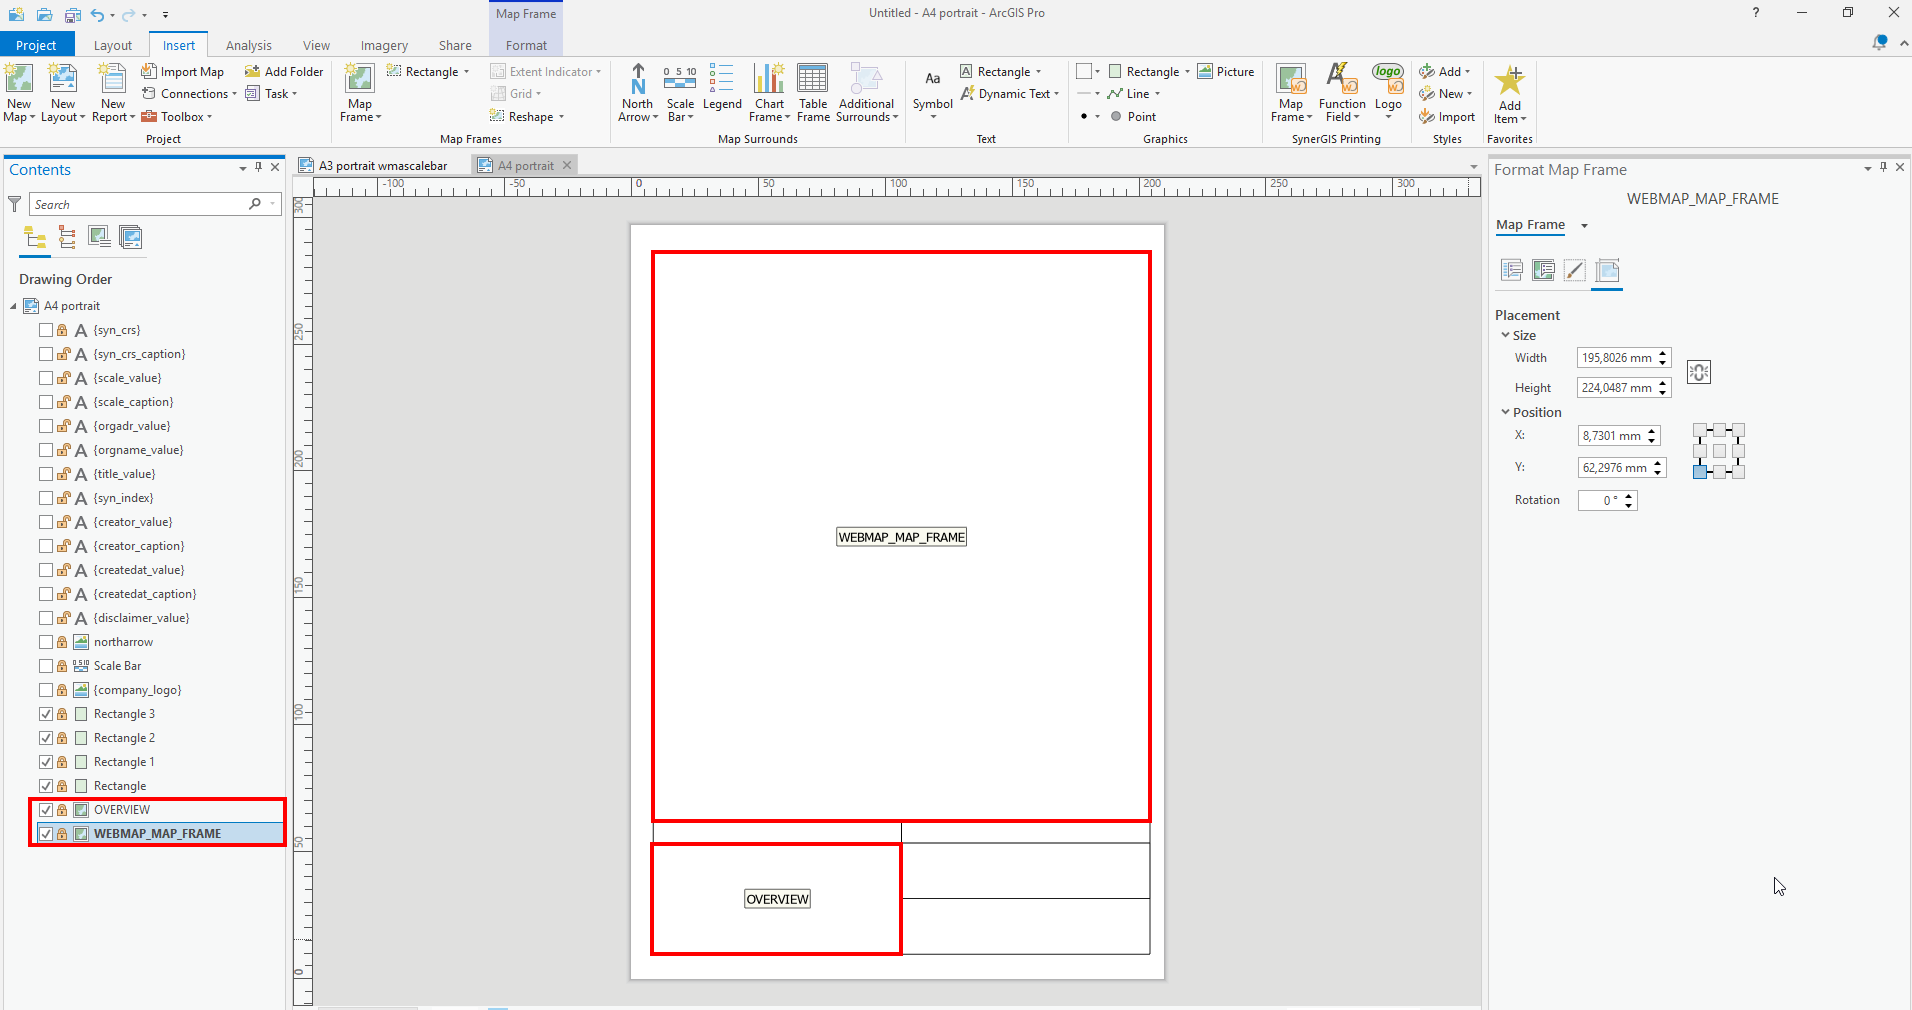Insert a Picture

pos(1226,71)
